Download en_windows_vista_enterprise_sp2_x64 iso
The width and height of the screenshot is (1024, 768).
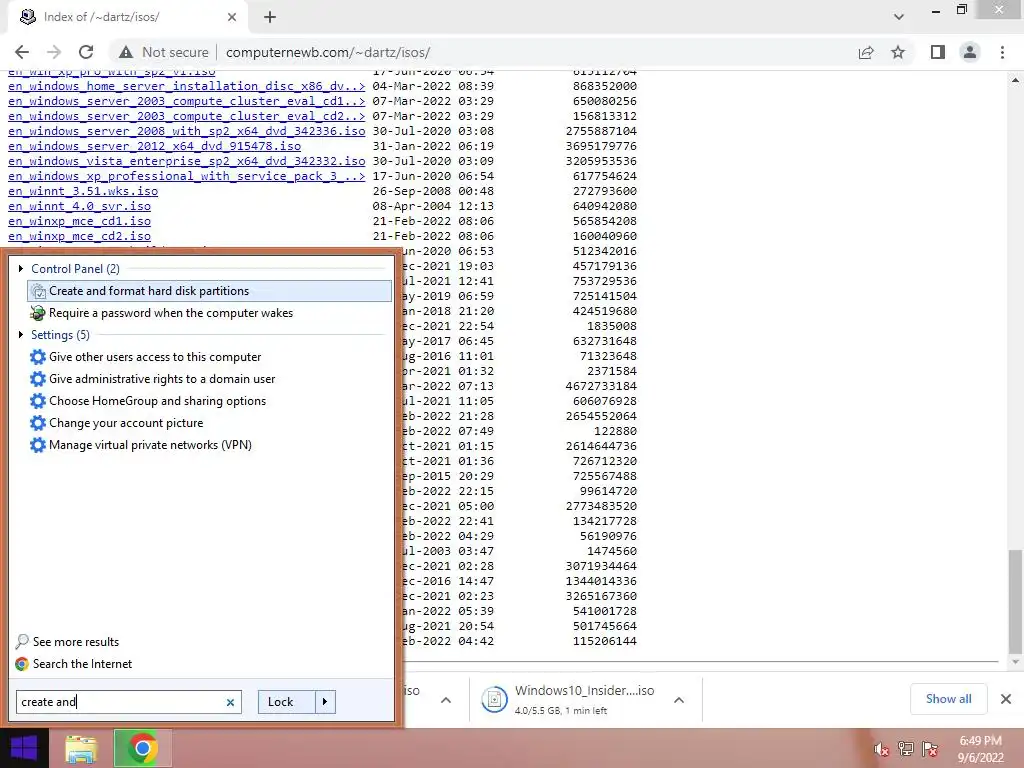[x=187, y=161]
